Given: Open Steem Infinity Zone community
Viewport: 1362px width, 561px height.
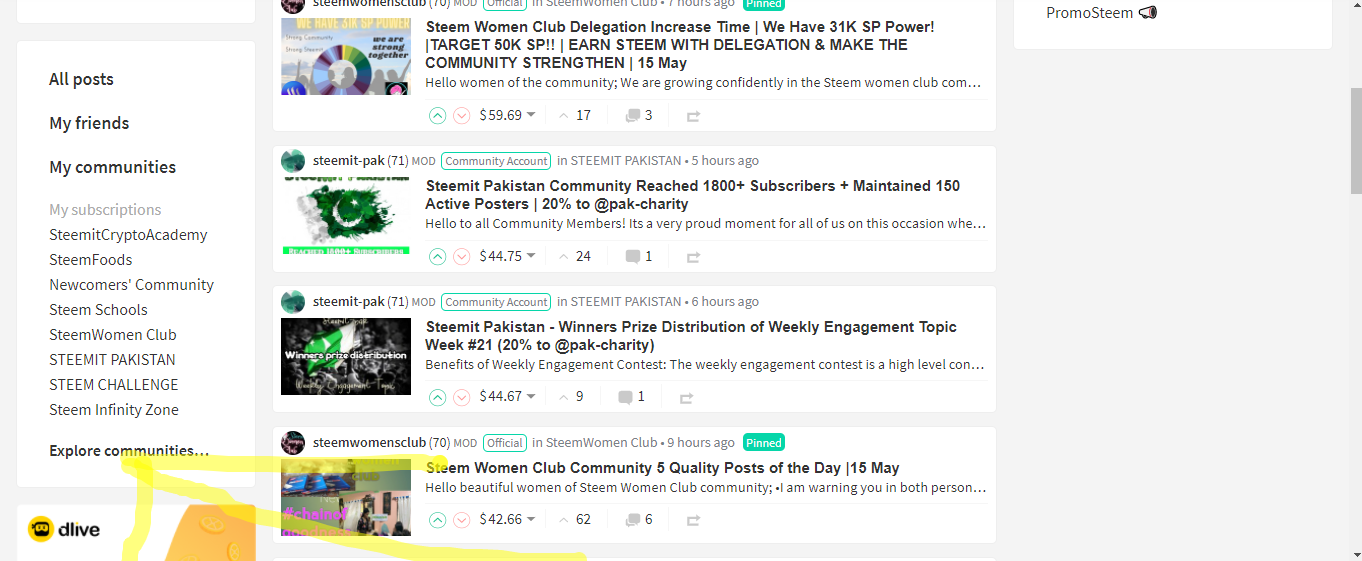Looking at the screenshot, I should pos(114,410).
